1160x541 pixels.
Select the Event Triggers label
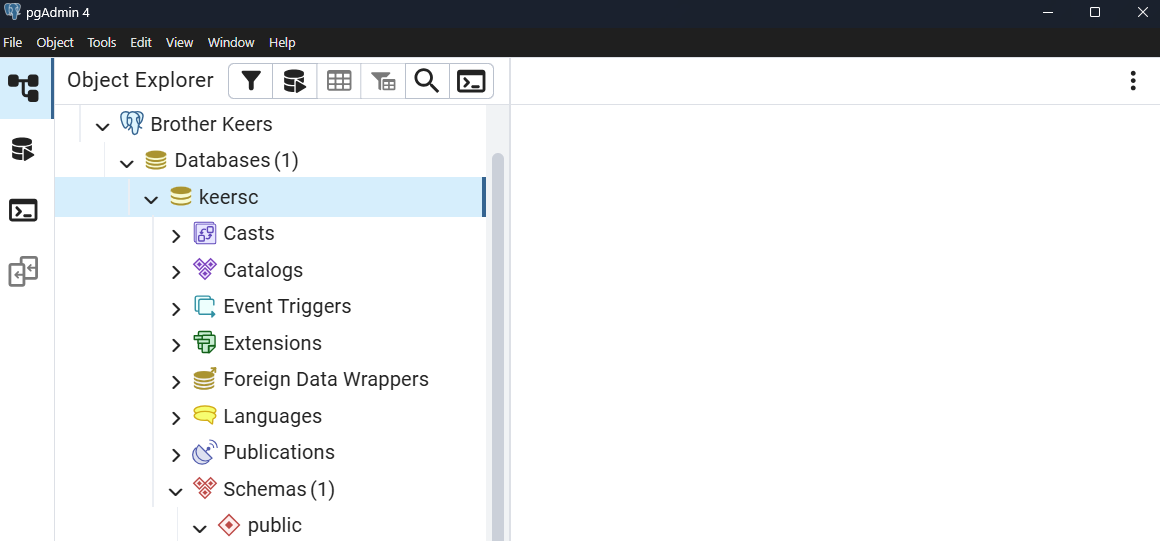(287, 306)
